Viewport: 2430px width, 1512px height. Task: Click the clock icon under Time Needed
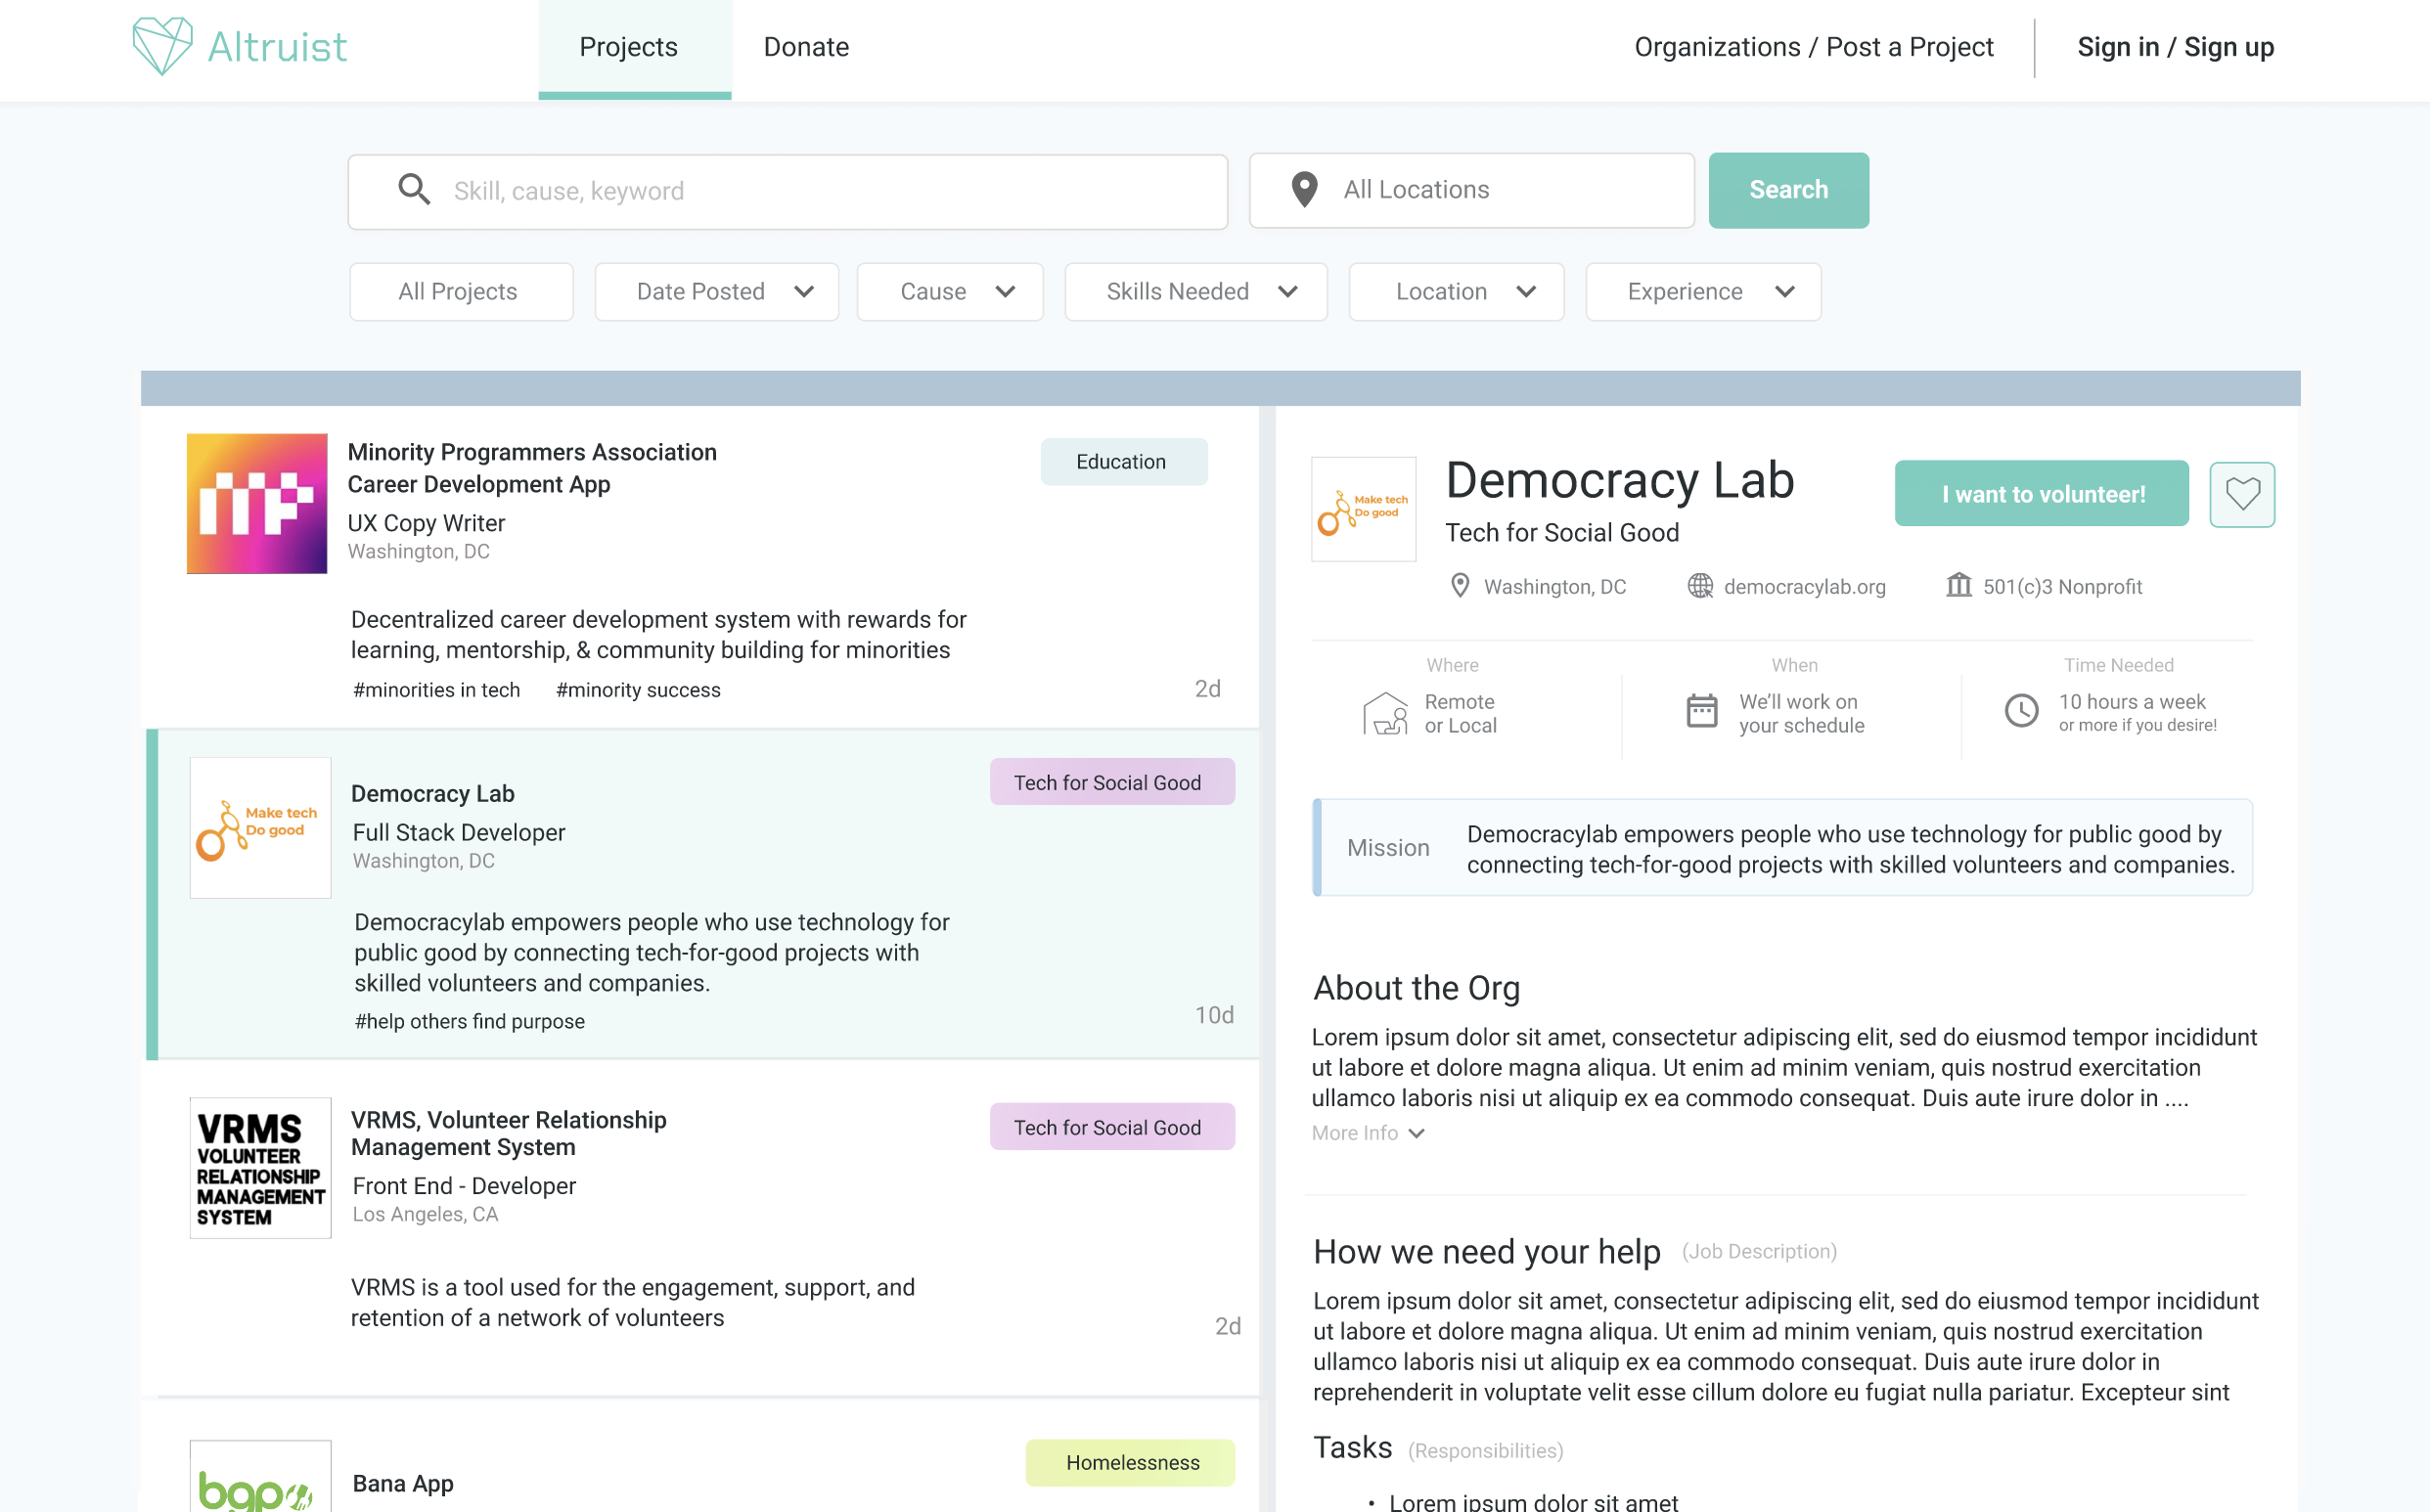click(2021, 711)
